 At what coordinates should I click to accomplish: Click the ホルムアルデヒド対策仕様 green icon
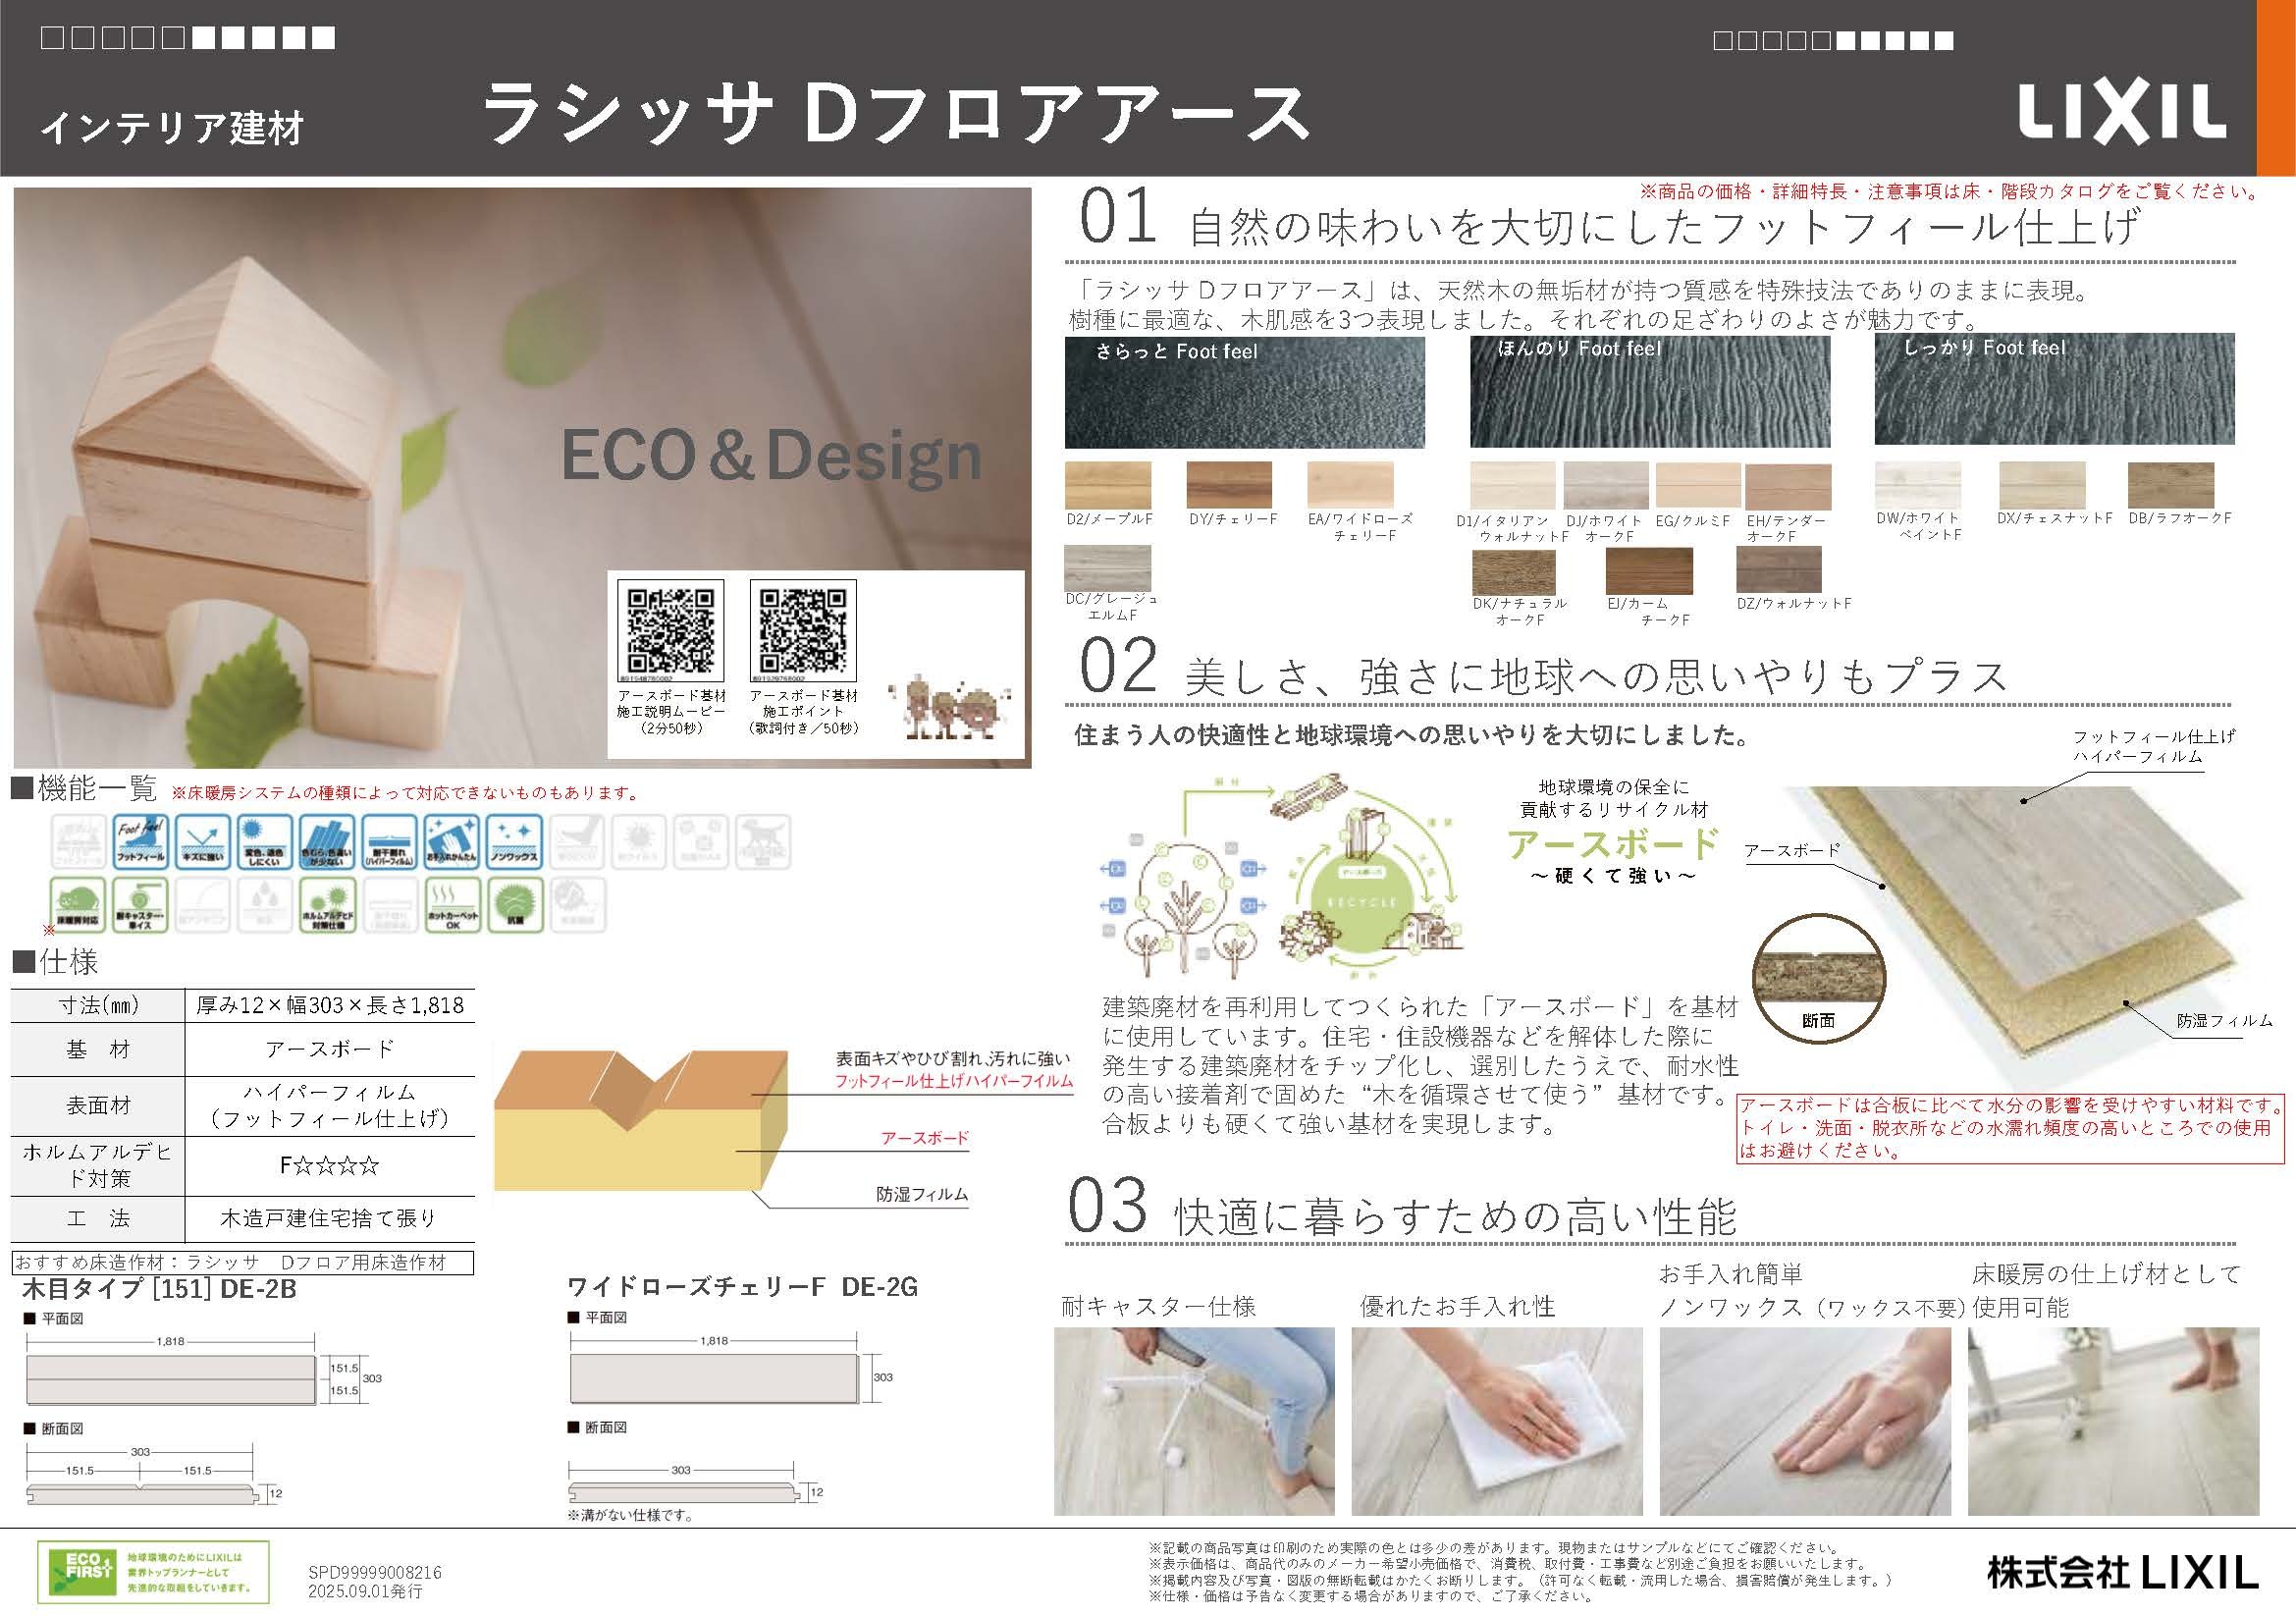(327, 905)
